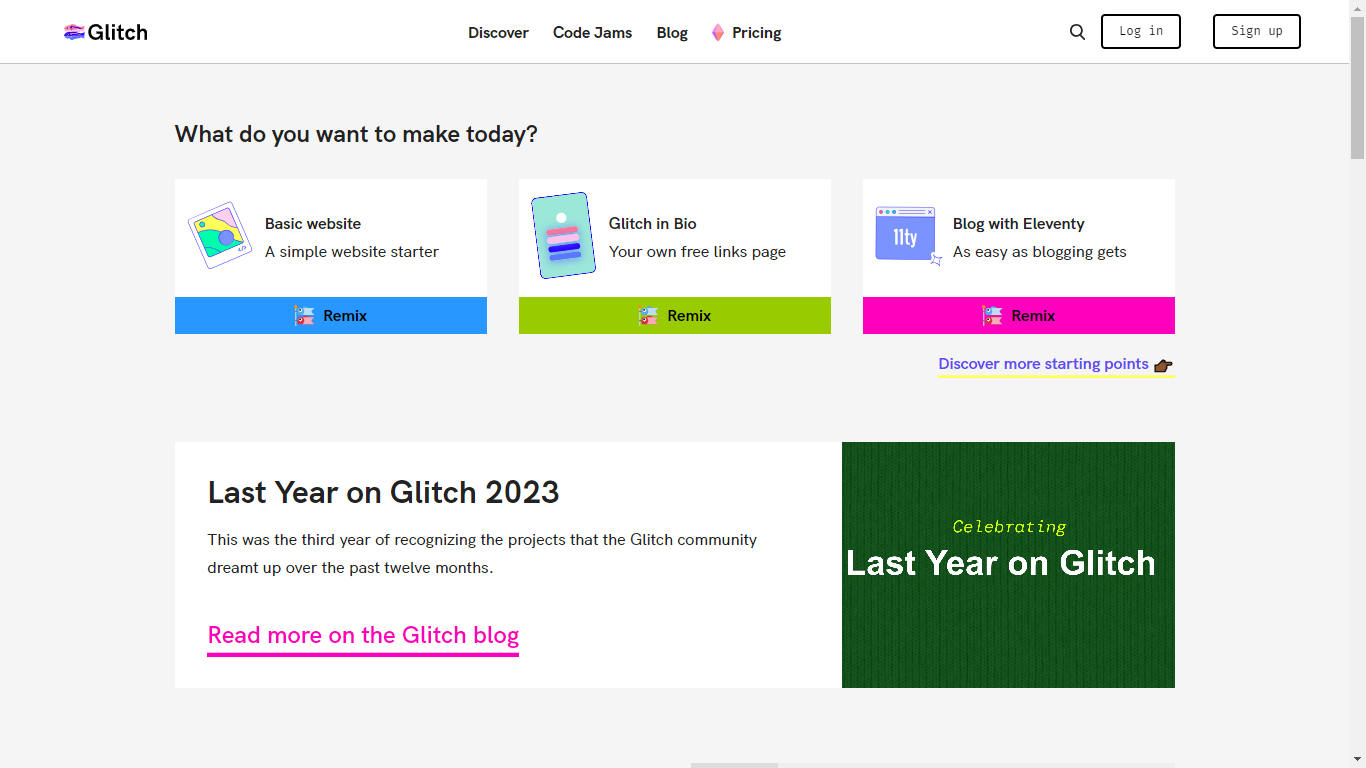Remix the Blog with Eleventy project

tap(1019, 315)
